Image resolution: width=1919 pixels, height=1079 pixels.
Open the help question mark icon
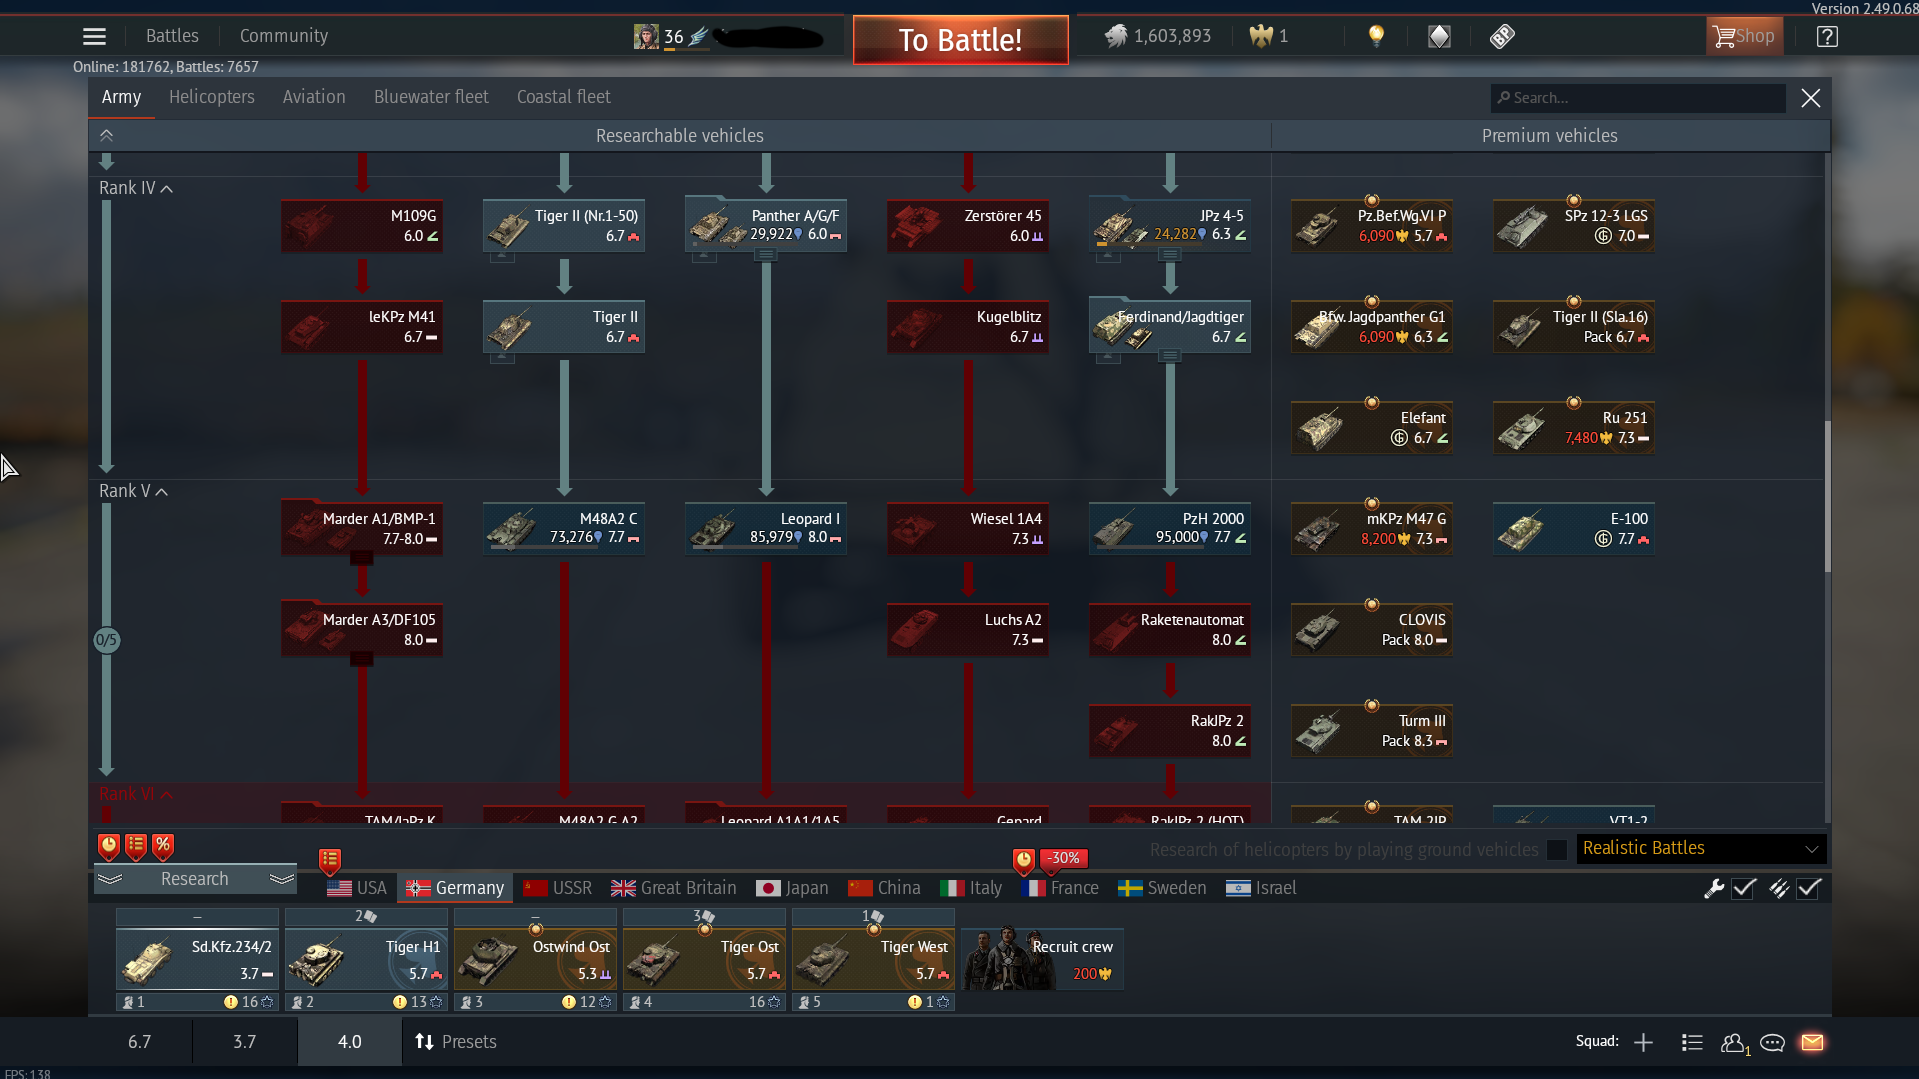[x=1826, y=37]
